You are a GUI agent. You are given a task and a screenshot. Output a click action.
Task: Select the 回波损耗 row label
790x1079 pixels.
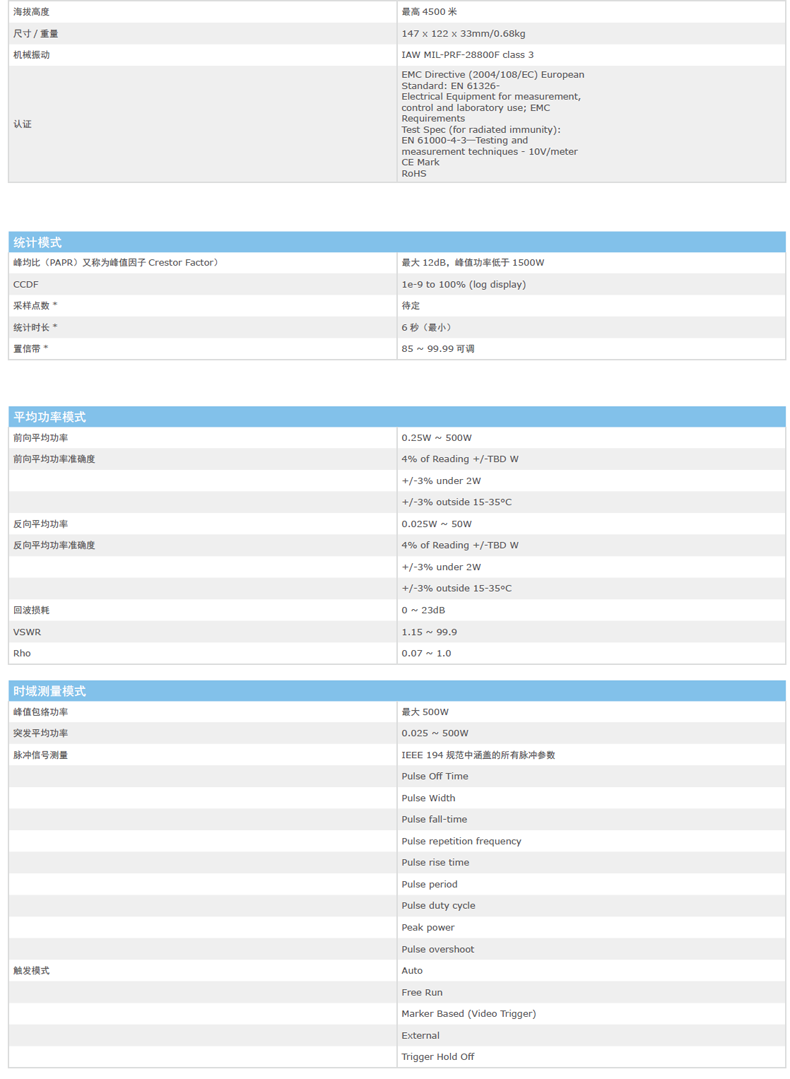click(31, 610)
